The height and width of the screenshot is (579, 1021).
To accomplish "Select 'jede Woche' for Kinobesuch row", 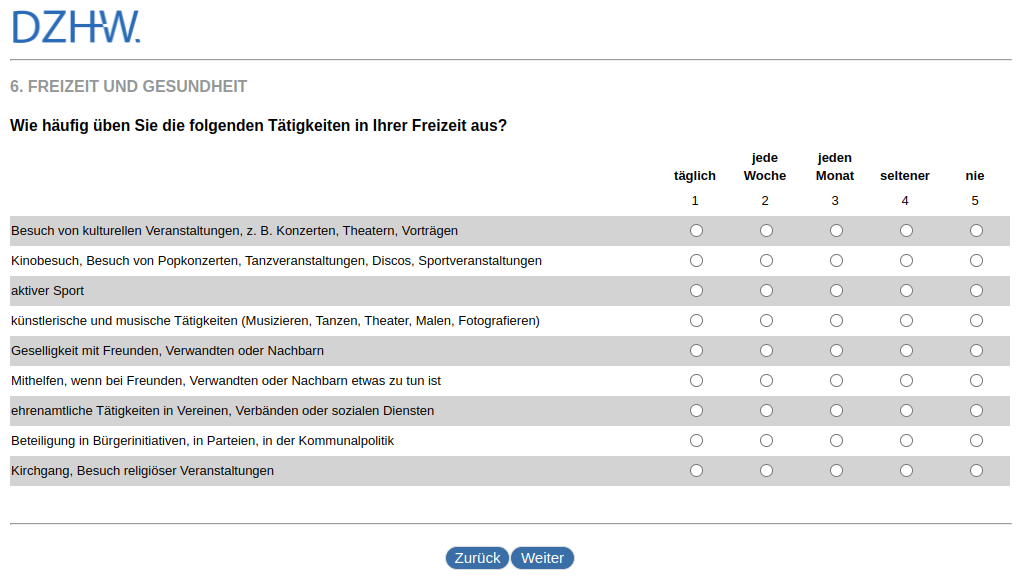I will [x=766, y=261].
